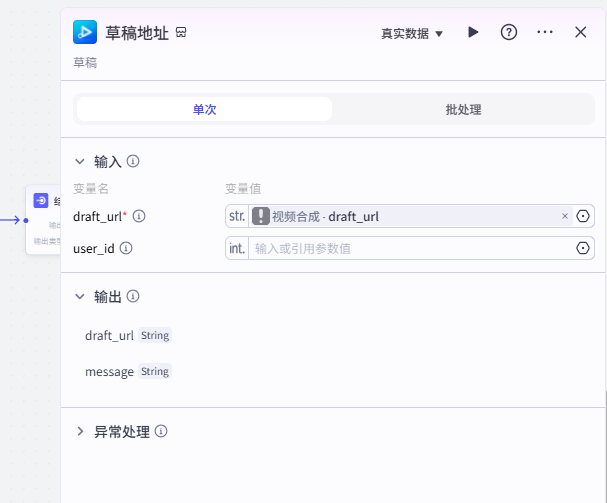
Task: Open the three-dot more options menu
Action: tap(545, 32)
